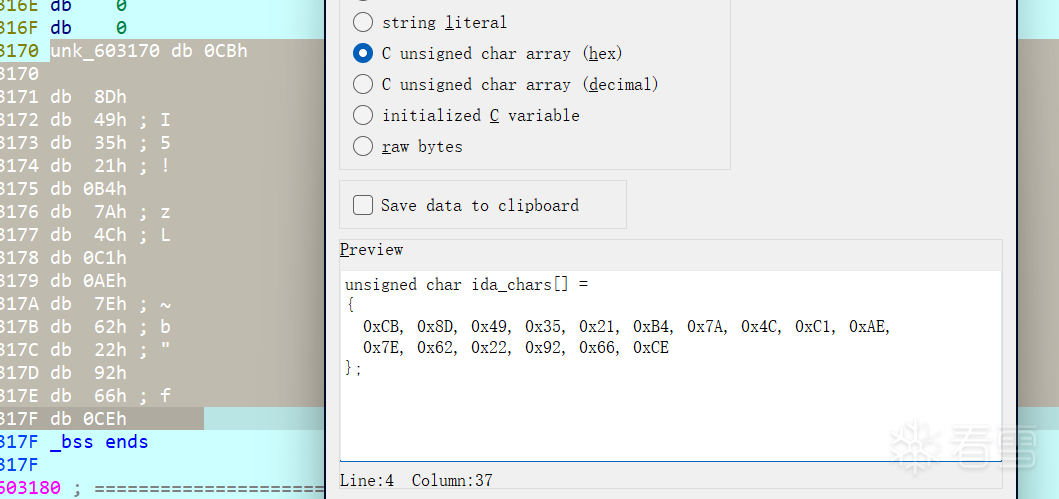This screenshot has width=1059, height=499.
Task: Select the raw bytes export format
Action: (363, 146)
